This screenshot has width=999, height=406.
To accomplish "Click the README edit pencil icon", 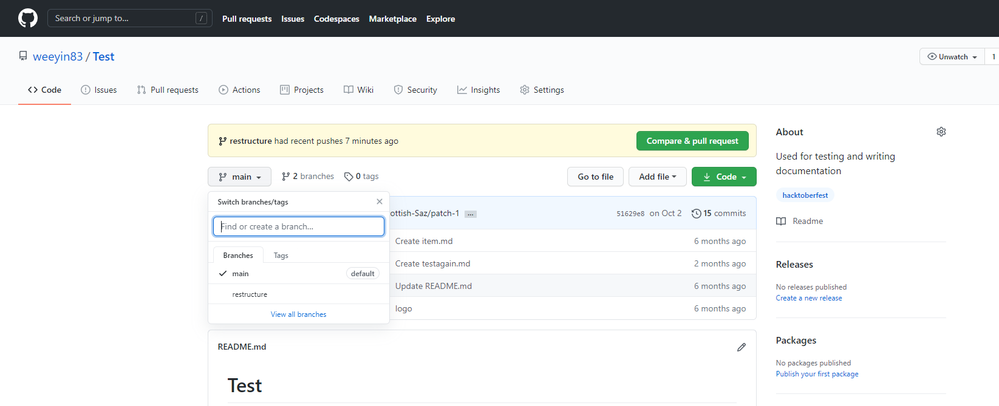I will pos(741,347).
